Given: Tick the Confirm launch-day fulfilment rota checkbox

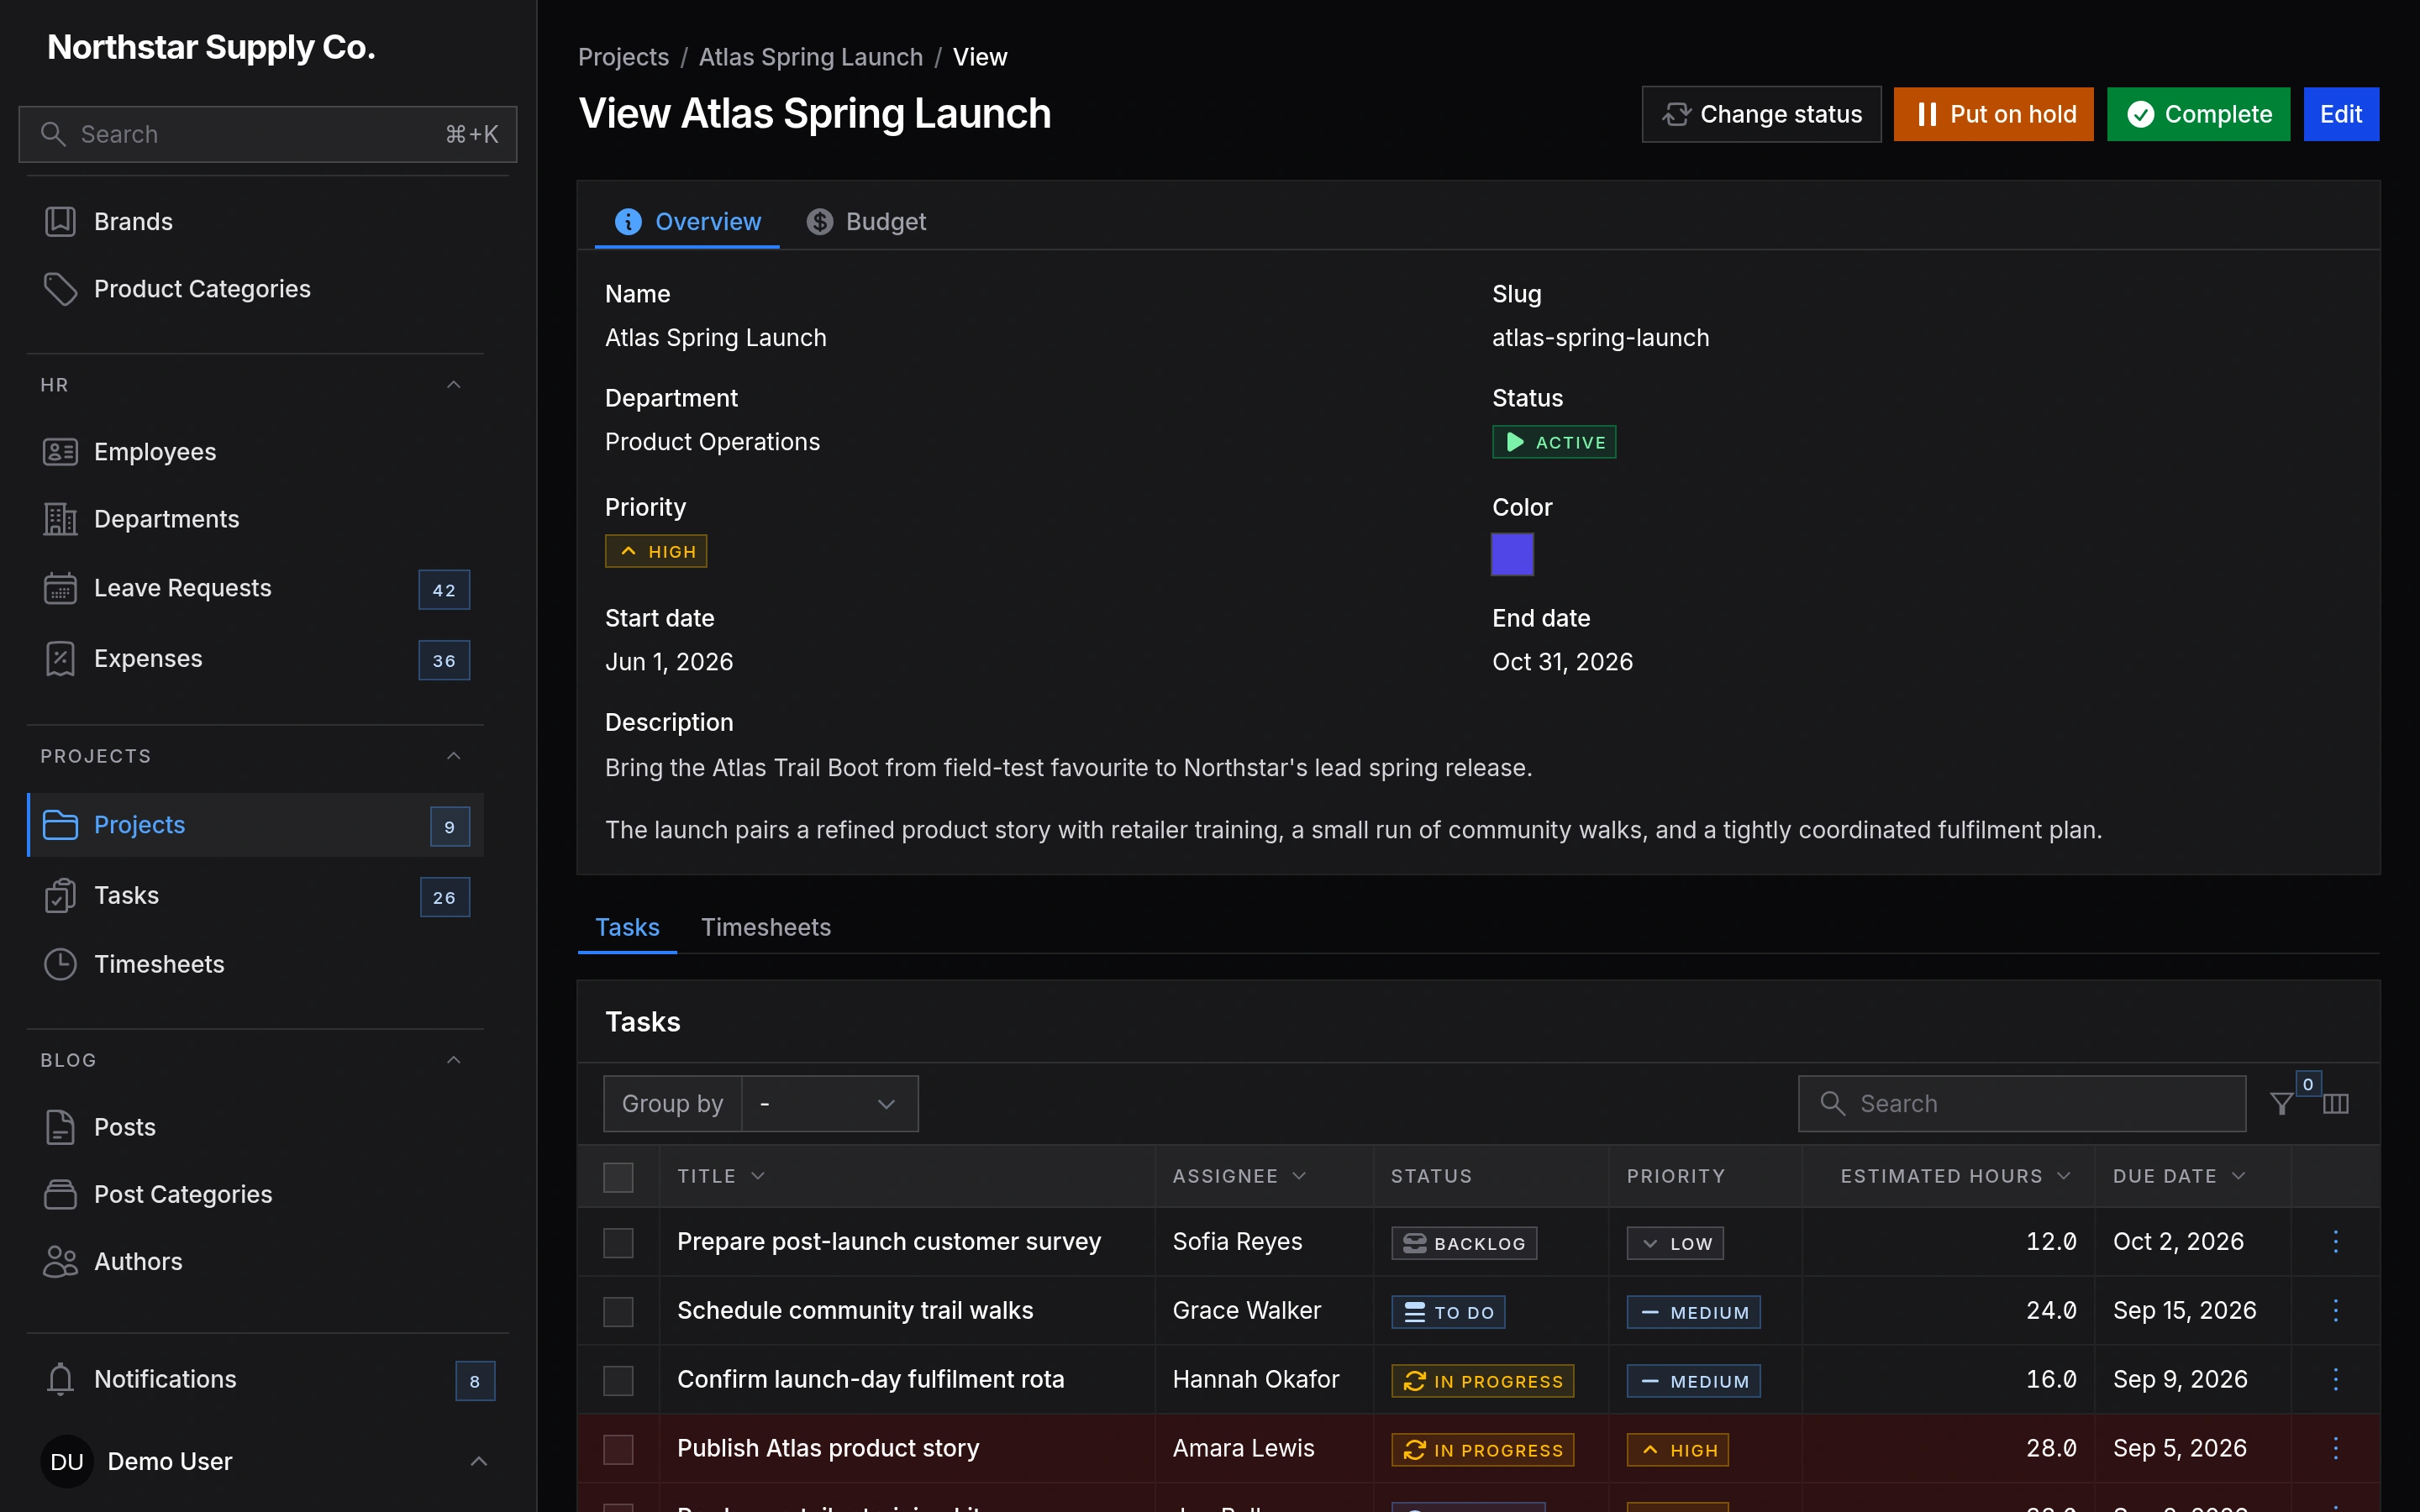Looking at the screenshot, I should click(x=618, y=1380).
